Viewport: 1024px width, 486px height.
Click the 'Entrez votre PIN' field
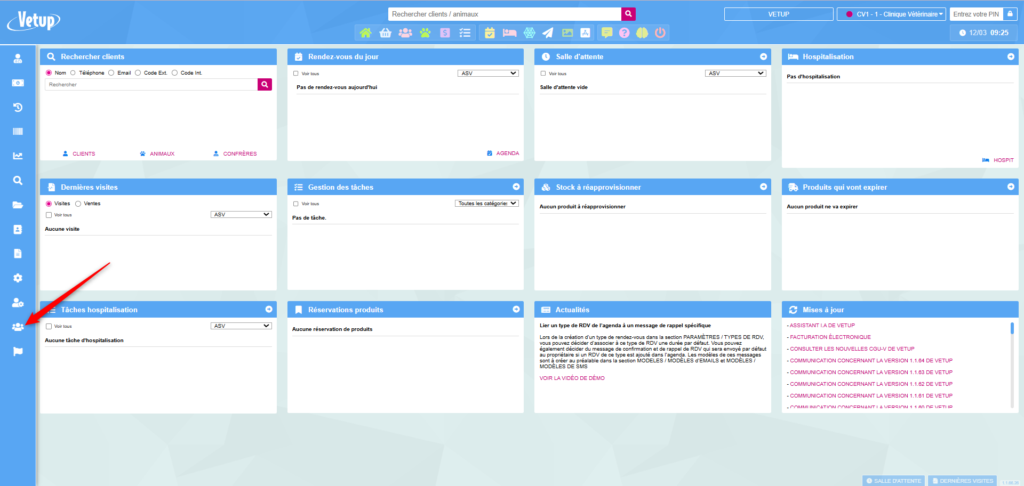pyautogui.click(x=976, y=14)
